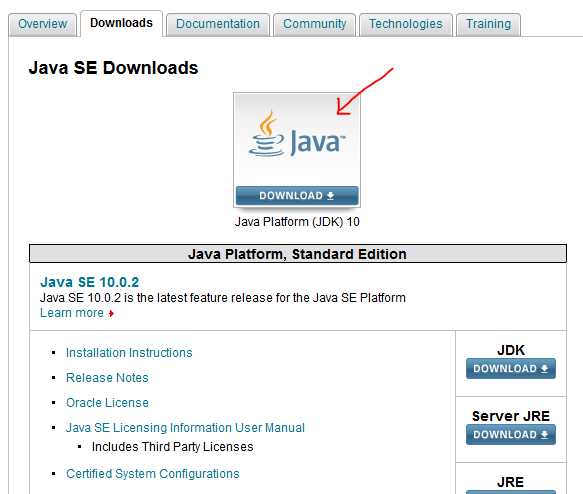Click the JDK DOWNLOAD button

(x=510, y=368)
